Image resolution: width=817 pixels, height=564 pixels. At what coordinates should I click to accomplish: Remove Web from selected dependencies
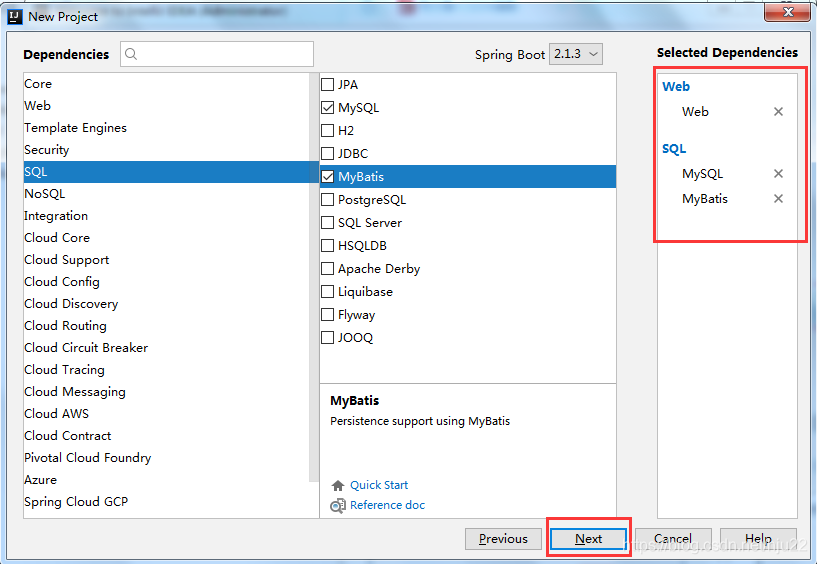(x=778, y=112)
